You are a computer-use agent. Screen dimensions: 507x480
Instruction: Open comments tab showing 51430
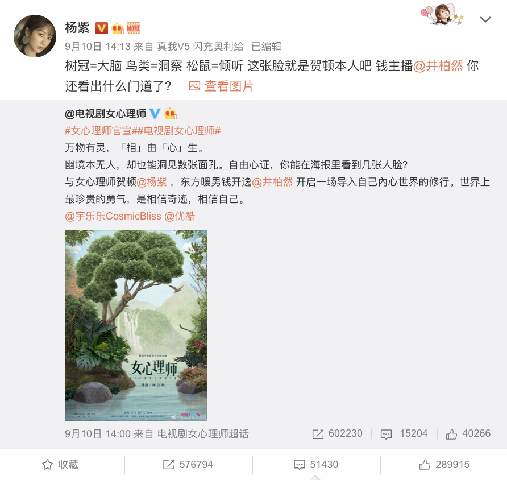(x=316, y=464)
